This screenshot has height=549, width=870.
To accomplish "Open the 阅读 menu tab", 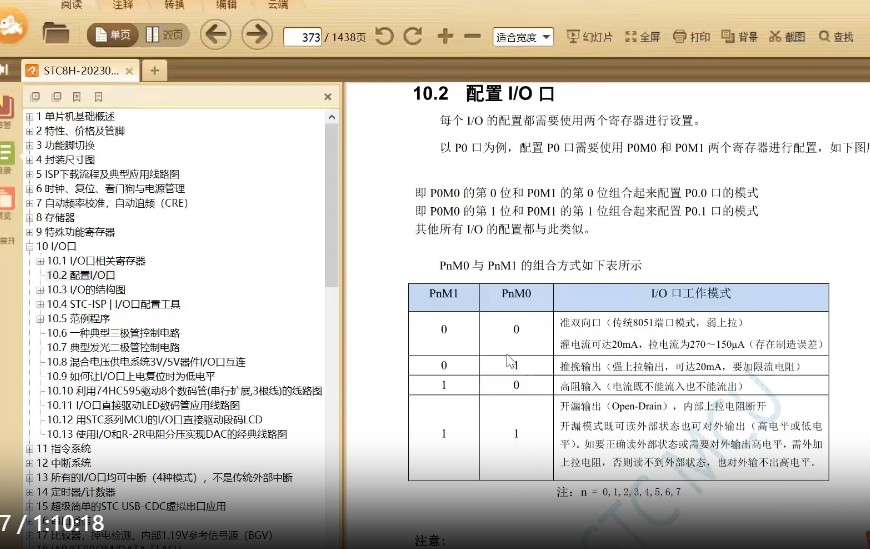I will coord(72,4).
